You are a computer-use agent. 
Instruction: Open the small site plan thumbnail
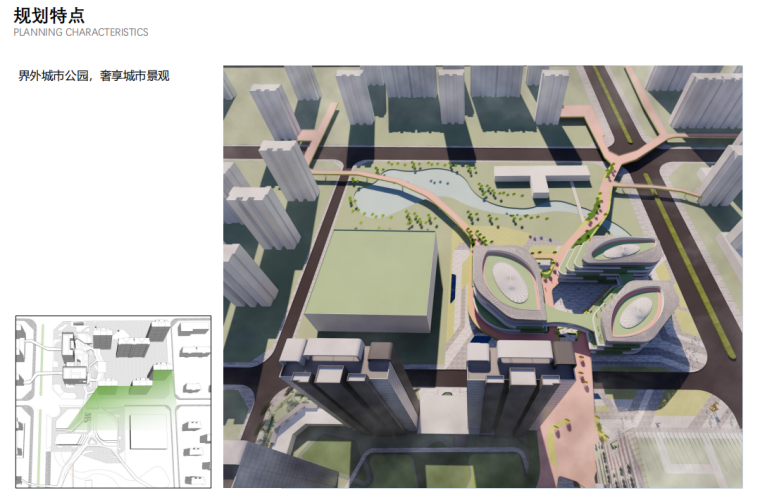pyautogui.click(x=114, y=402)
